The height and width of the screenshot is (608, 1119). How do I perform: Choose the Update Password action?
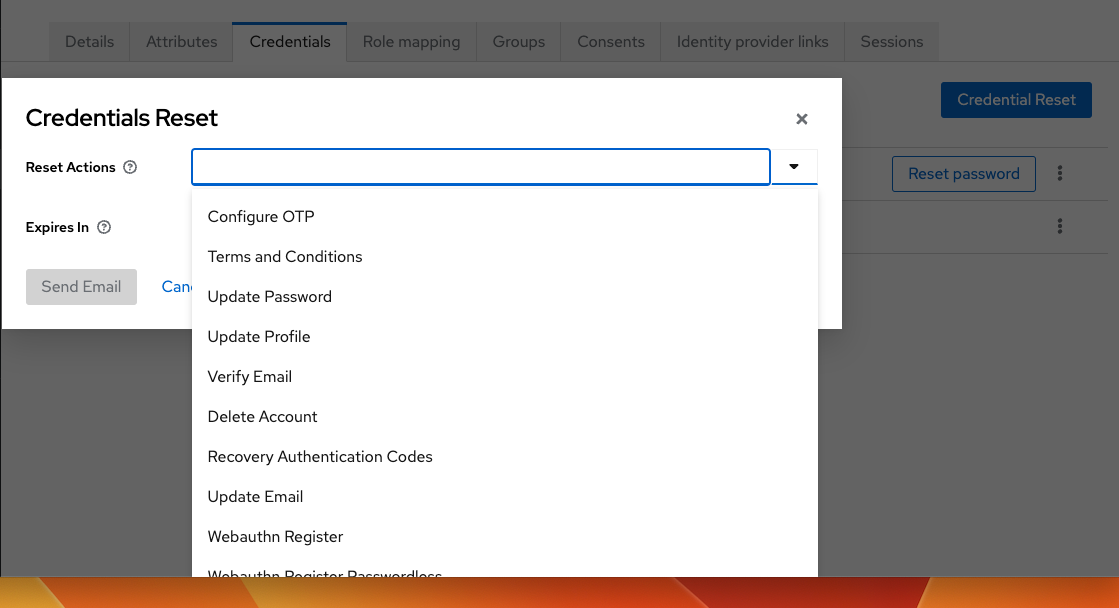point(269,296)
